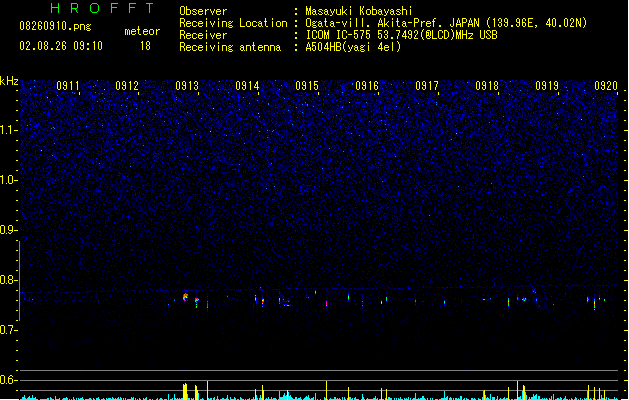The image size is (629, 400).
Task: Click the observer name Masayuki Kobayashi
Action: point(359,11)
